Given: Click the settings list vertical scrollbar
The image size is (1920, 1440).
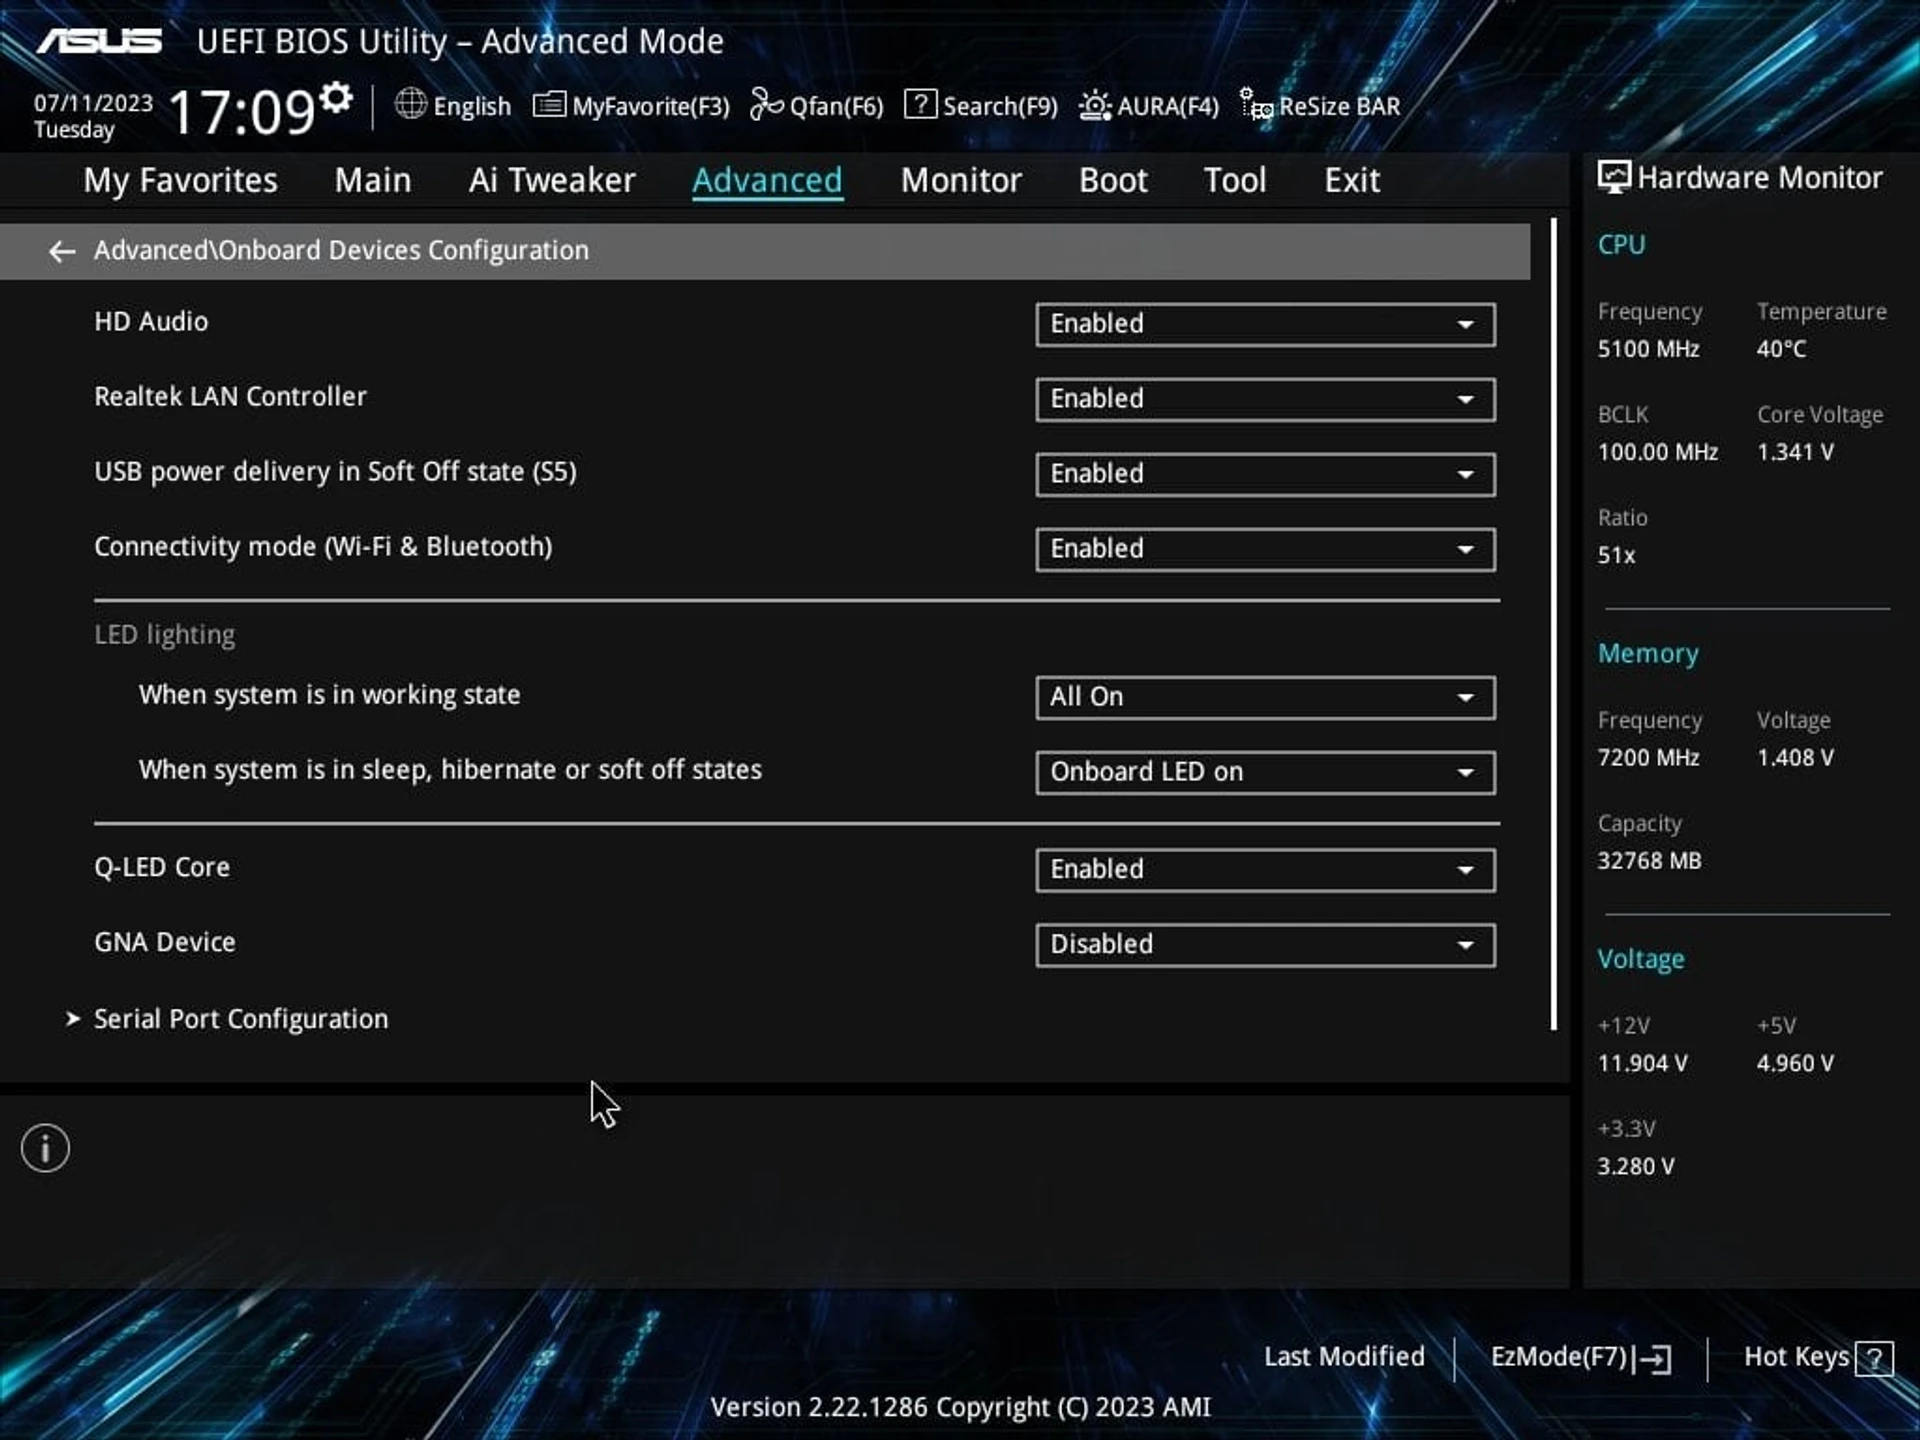Looking at the screenshot, I should pyautogui.click(x=1554, y=624).
